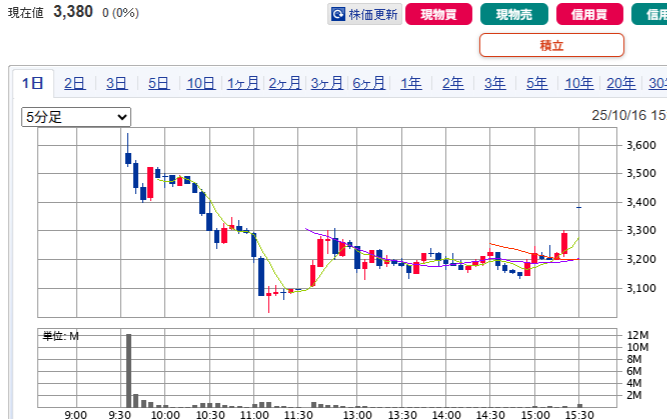The image size is (667, 419).
Task: Open the 積立 accumulation button
Action: [x=551, y=45]
